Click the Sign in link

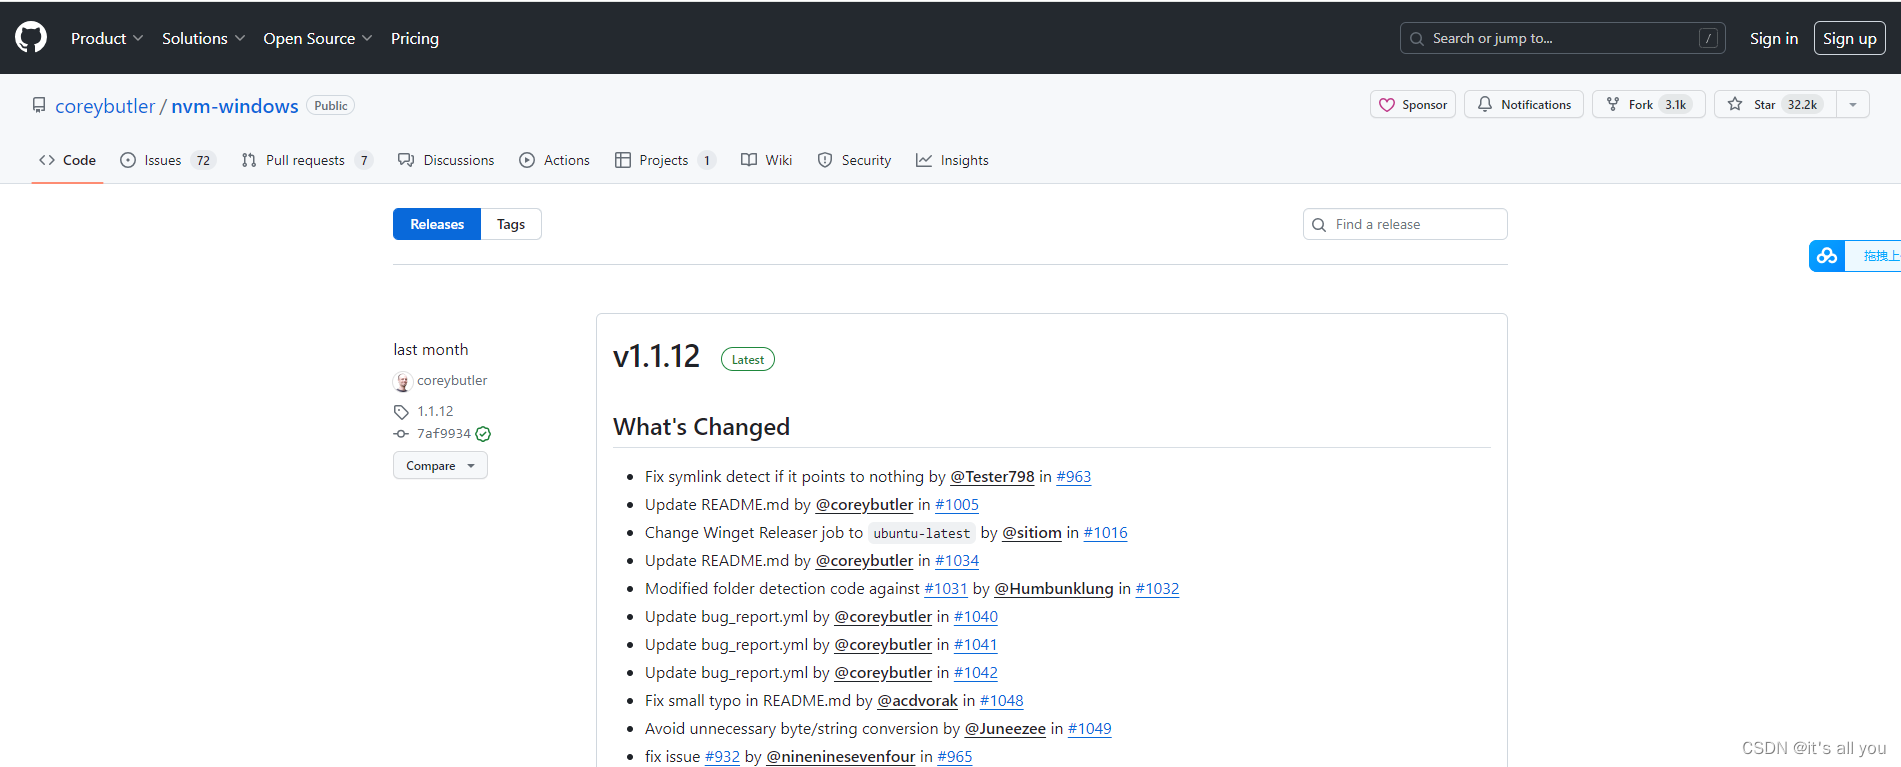click(x=1773, y=38)
